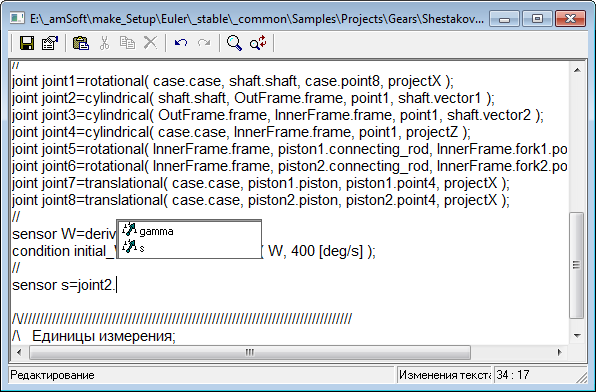Image resolution: width=596 pixels, height=392 pixels.
Task: Click the comment 'Единицы измерения;'
Action: (104, 336)
